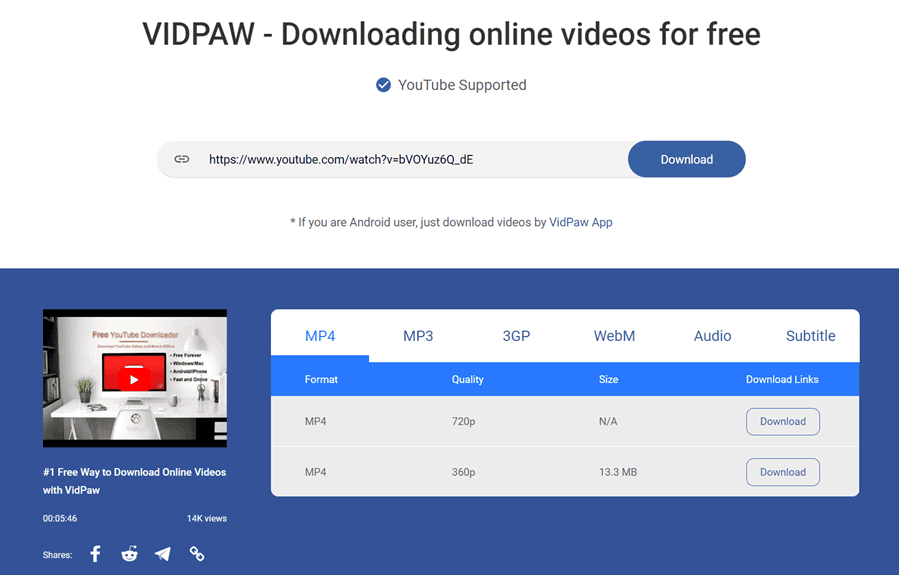Viewport: 900px width, 575px height.
Task: Switch to the 3GP tab
Action: pyautogui.click(x=516, y=336)
